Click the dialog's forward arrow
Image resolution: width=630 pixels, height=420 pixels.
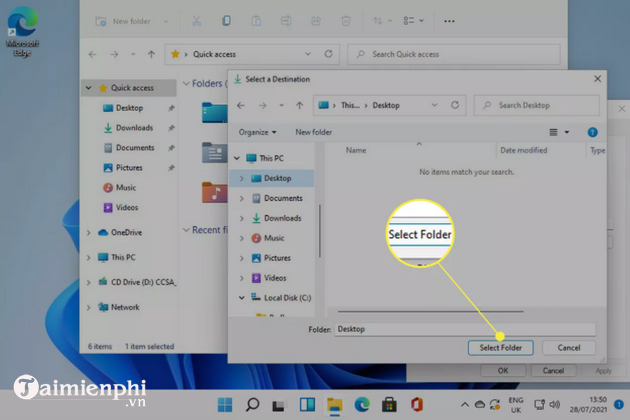tap(262, 105)
